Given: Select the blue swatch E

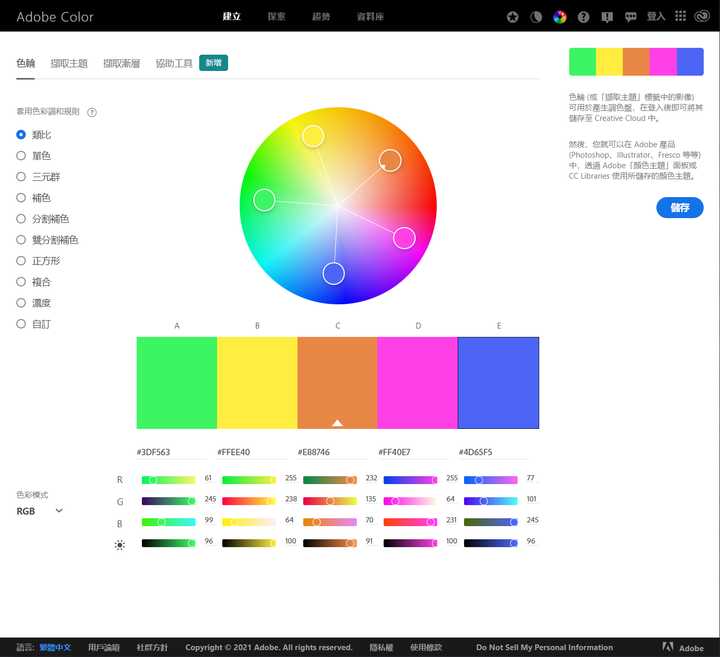Looking at the screenshot, I should pos(498,382).
